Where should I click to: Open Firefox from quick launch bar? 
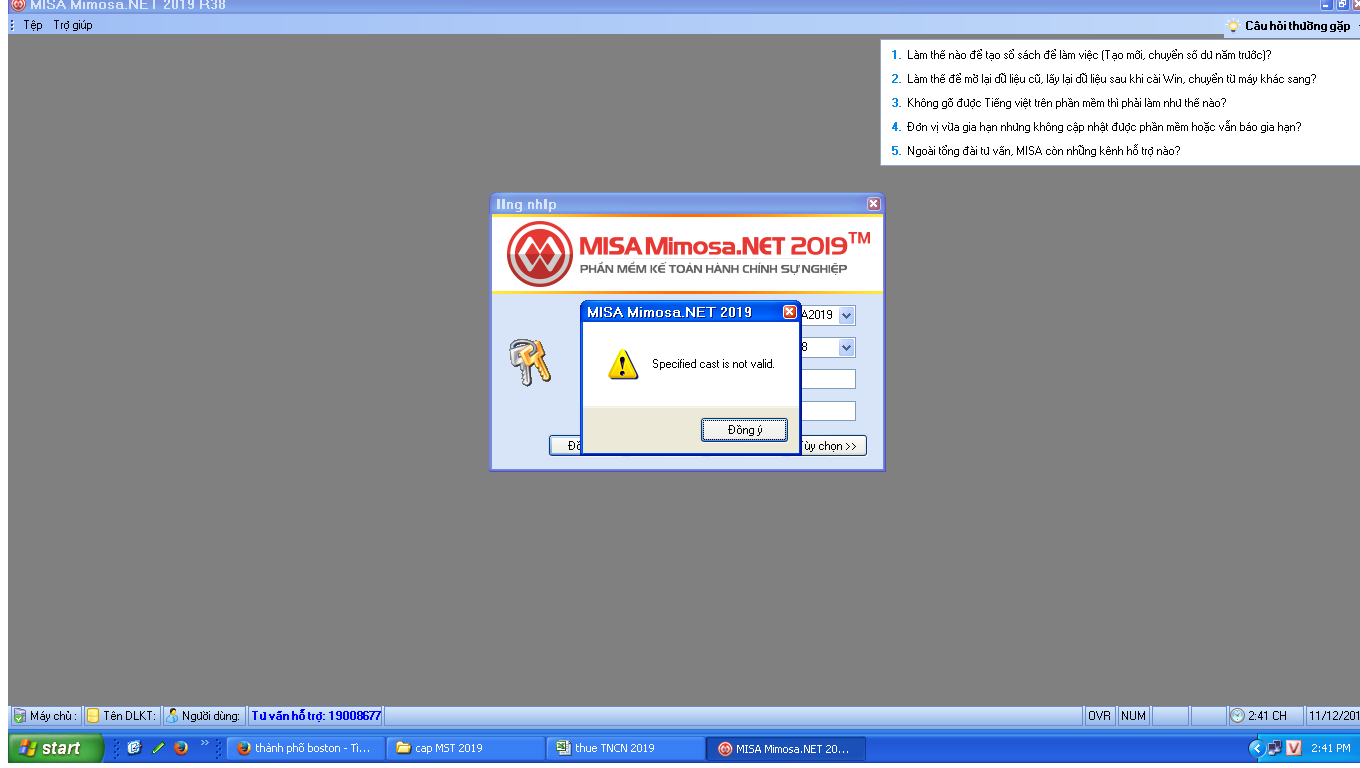181,748
